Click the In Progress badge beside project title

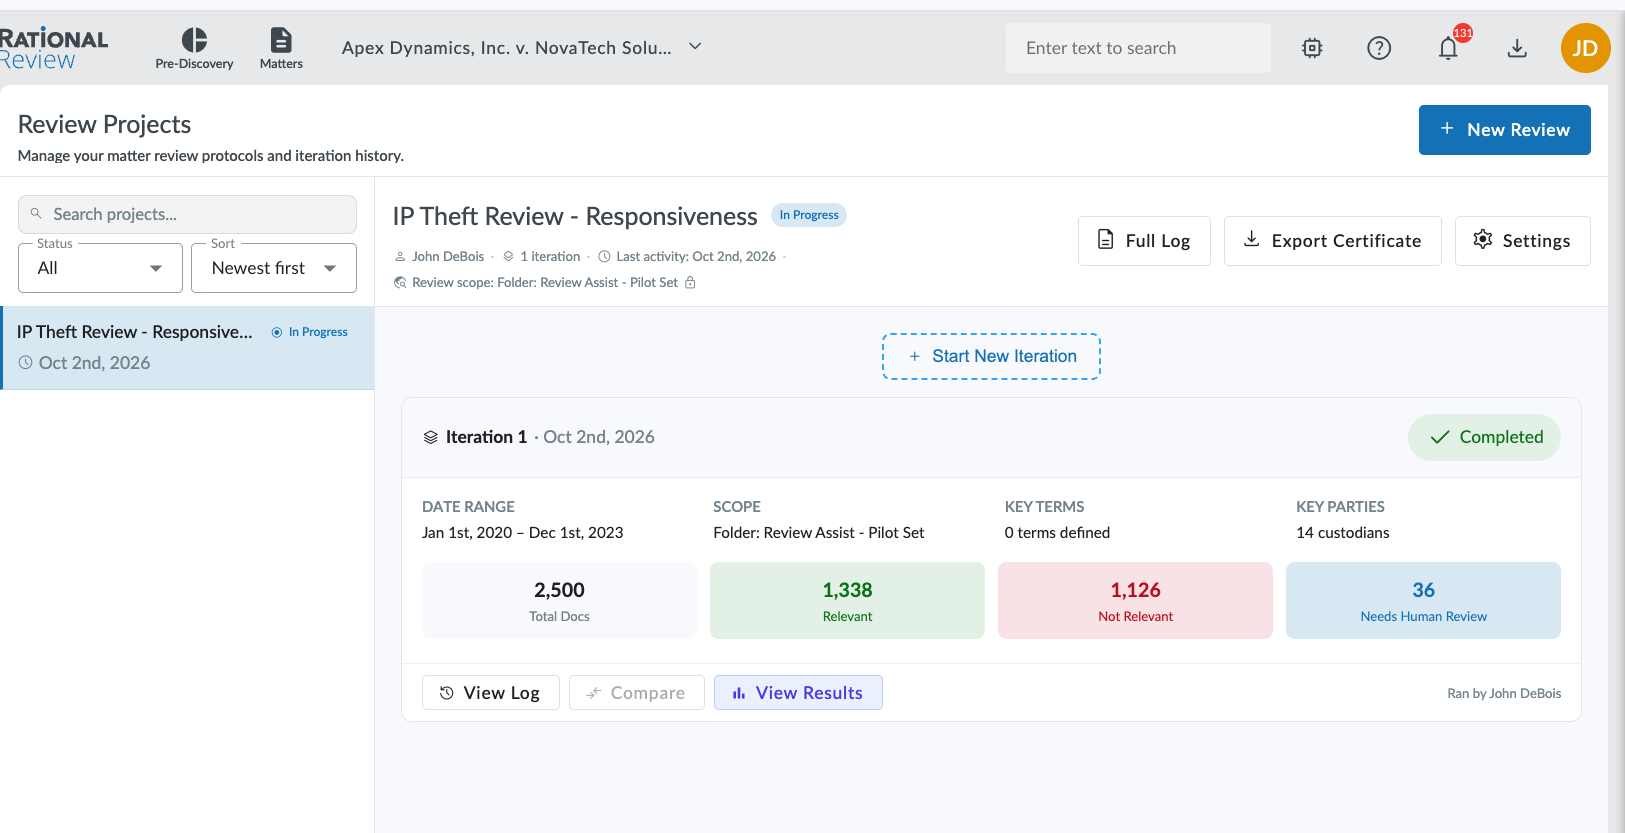pyautogui.click(x=809, y=215)
